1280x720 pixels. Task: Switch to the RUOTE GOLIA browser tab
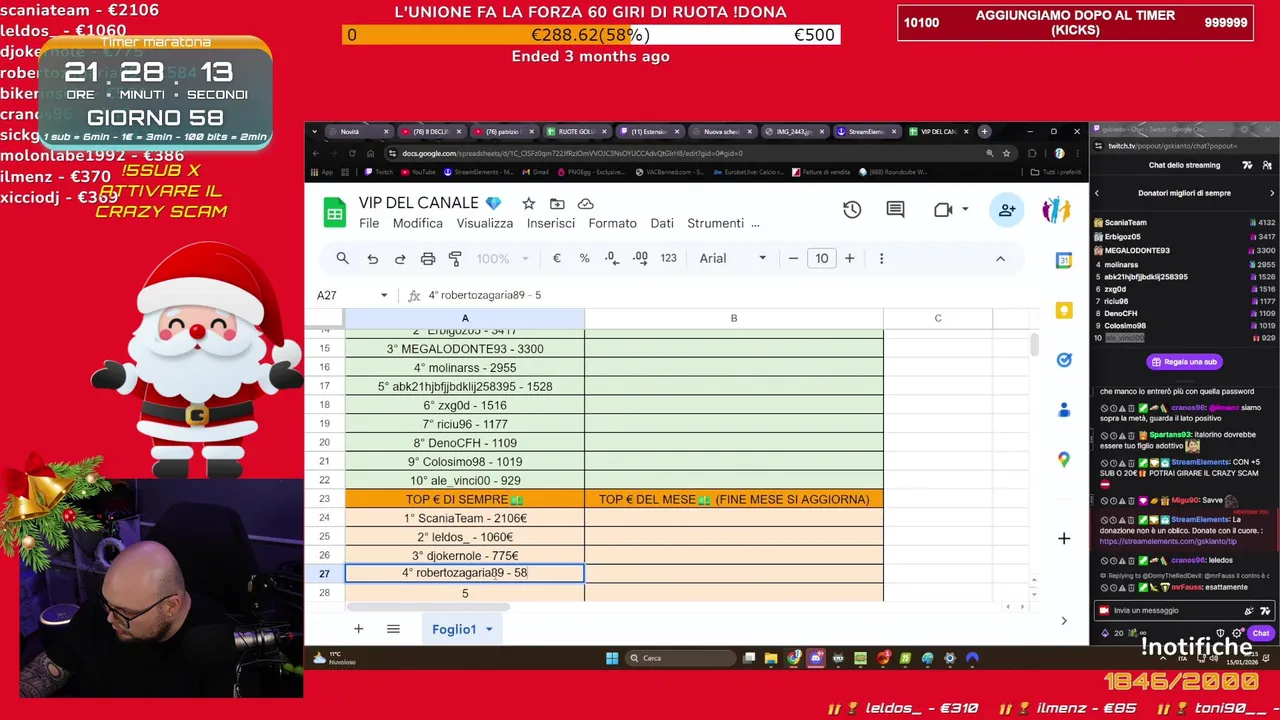pyautogui.click(x=576, y=131)
